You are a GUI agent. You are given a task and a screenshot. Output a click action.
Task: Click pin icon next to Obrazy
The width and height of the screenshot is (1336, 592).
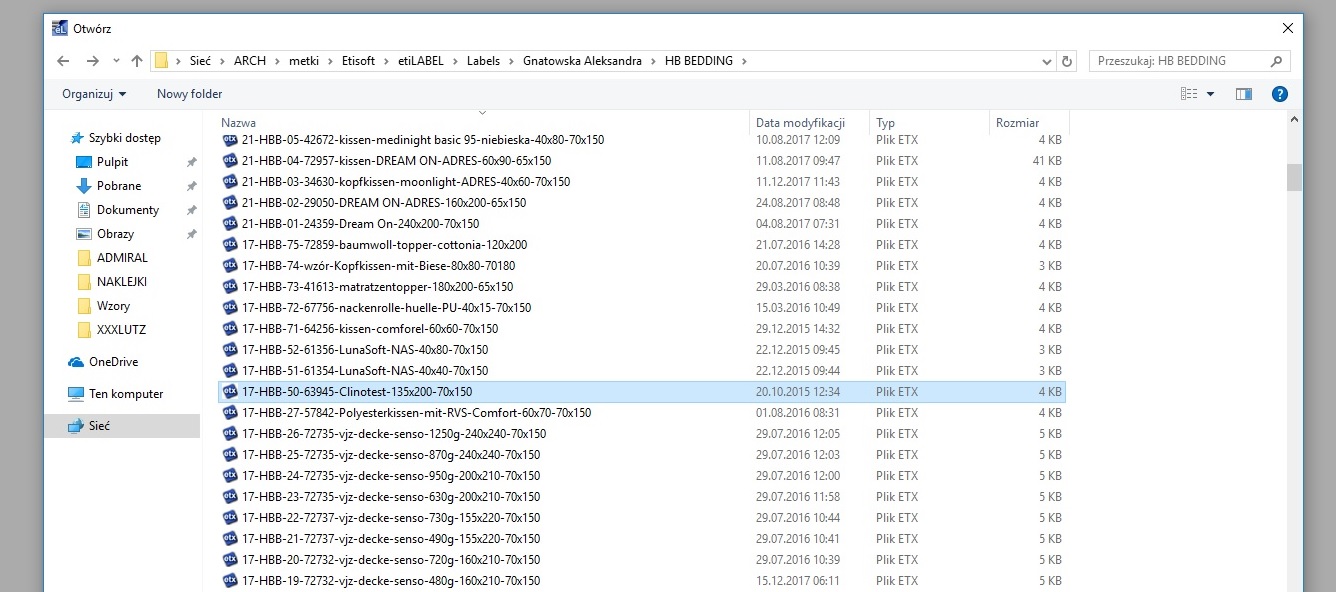191,234
